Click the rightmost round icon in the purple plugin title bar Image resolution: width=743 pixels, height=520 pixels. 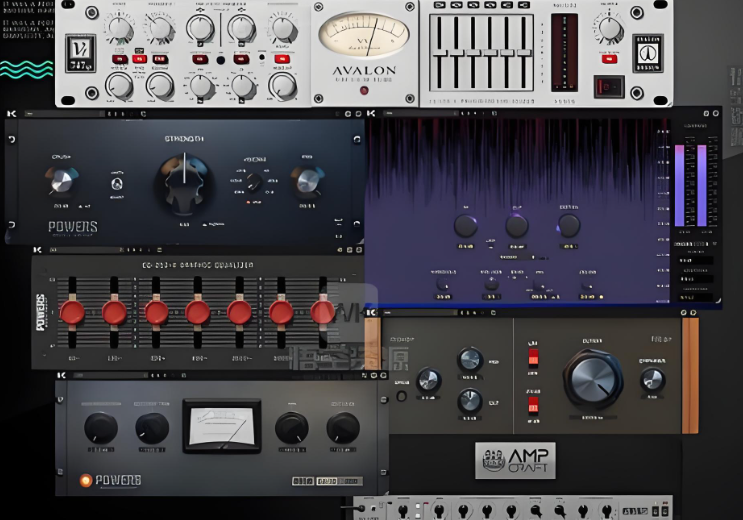[x=716, y=113]
